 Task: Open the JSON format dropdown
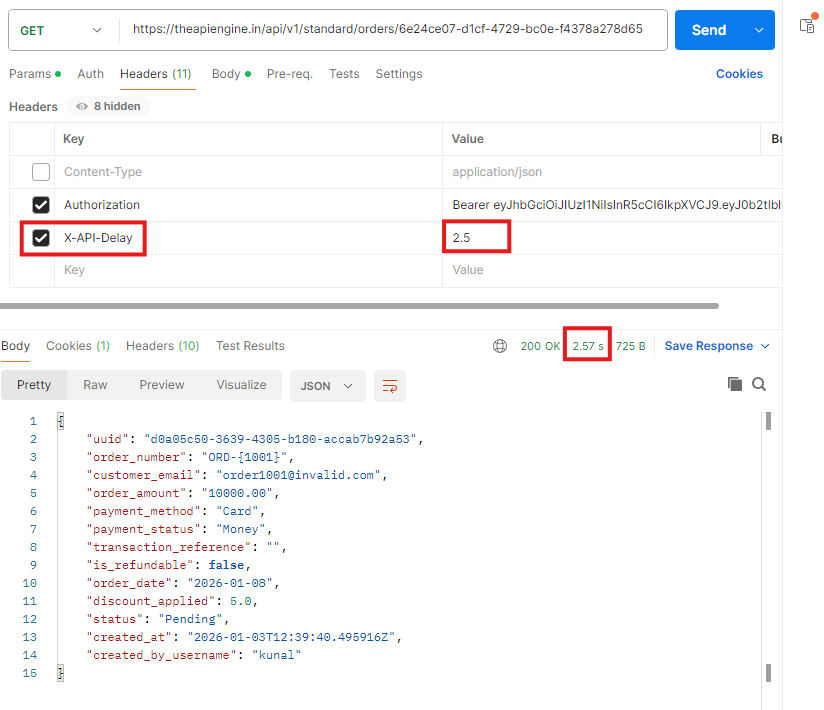327,385
